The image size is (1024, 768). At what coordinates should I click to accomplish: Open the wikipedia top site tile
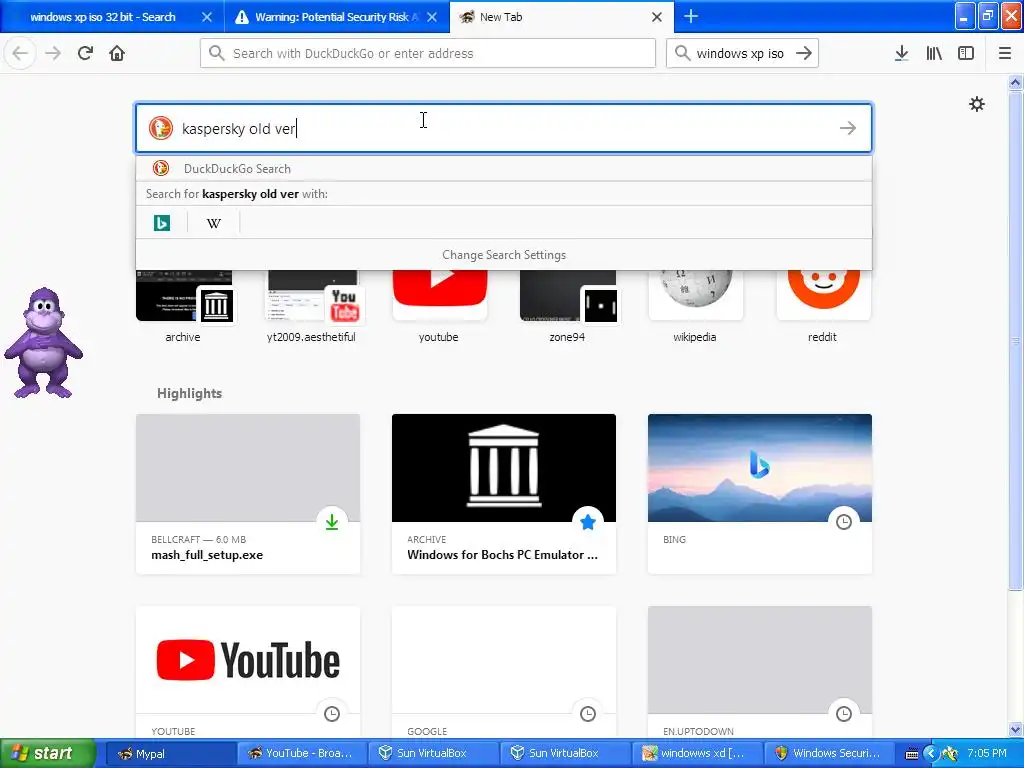click(695, 307)
